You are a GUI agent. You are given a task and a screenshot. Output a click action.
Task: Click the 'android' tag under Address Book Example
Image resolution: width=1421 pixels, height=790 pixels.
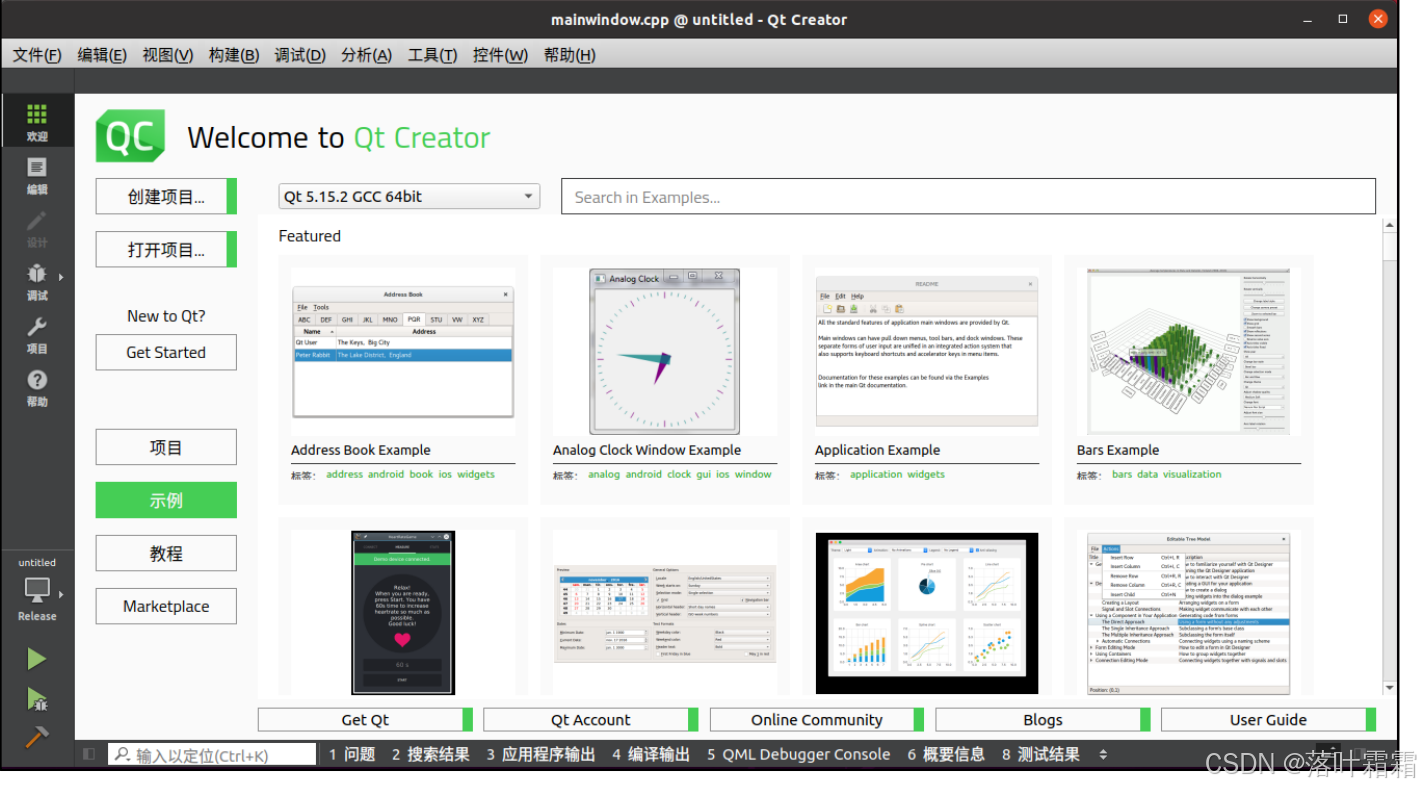click(x=386, y=474)
